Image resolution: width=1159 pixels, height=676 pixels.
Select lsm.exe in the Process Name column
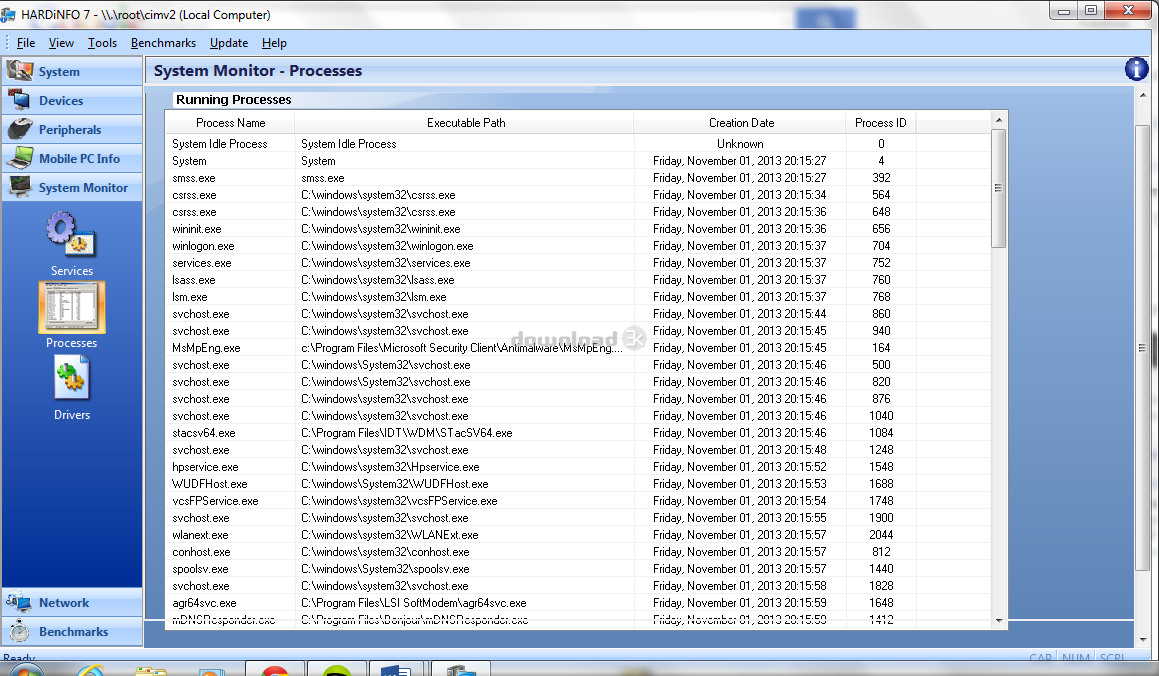(x=190, y=297)
